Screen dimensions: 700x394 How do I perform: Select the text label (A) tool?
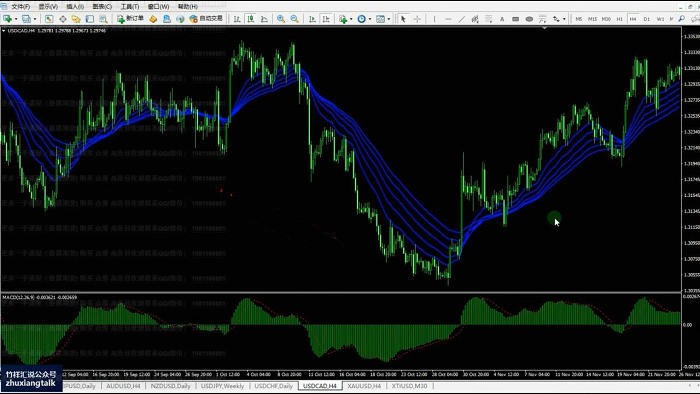point(502,19)
